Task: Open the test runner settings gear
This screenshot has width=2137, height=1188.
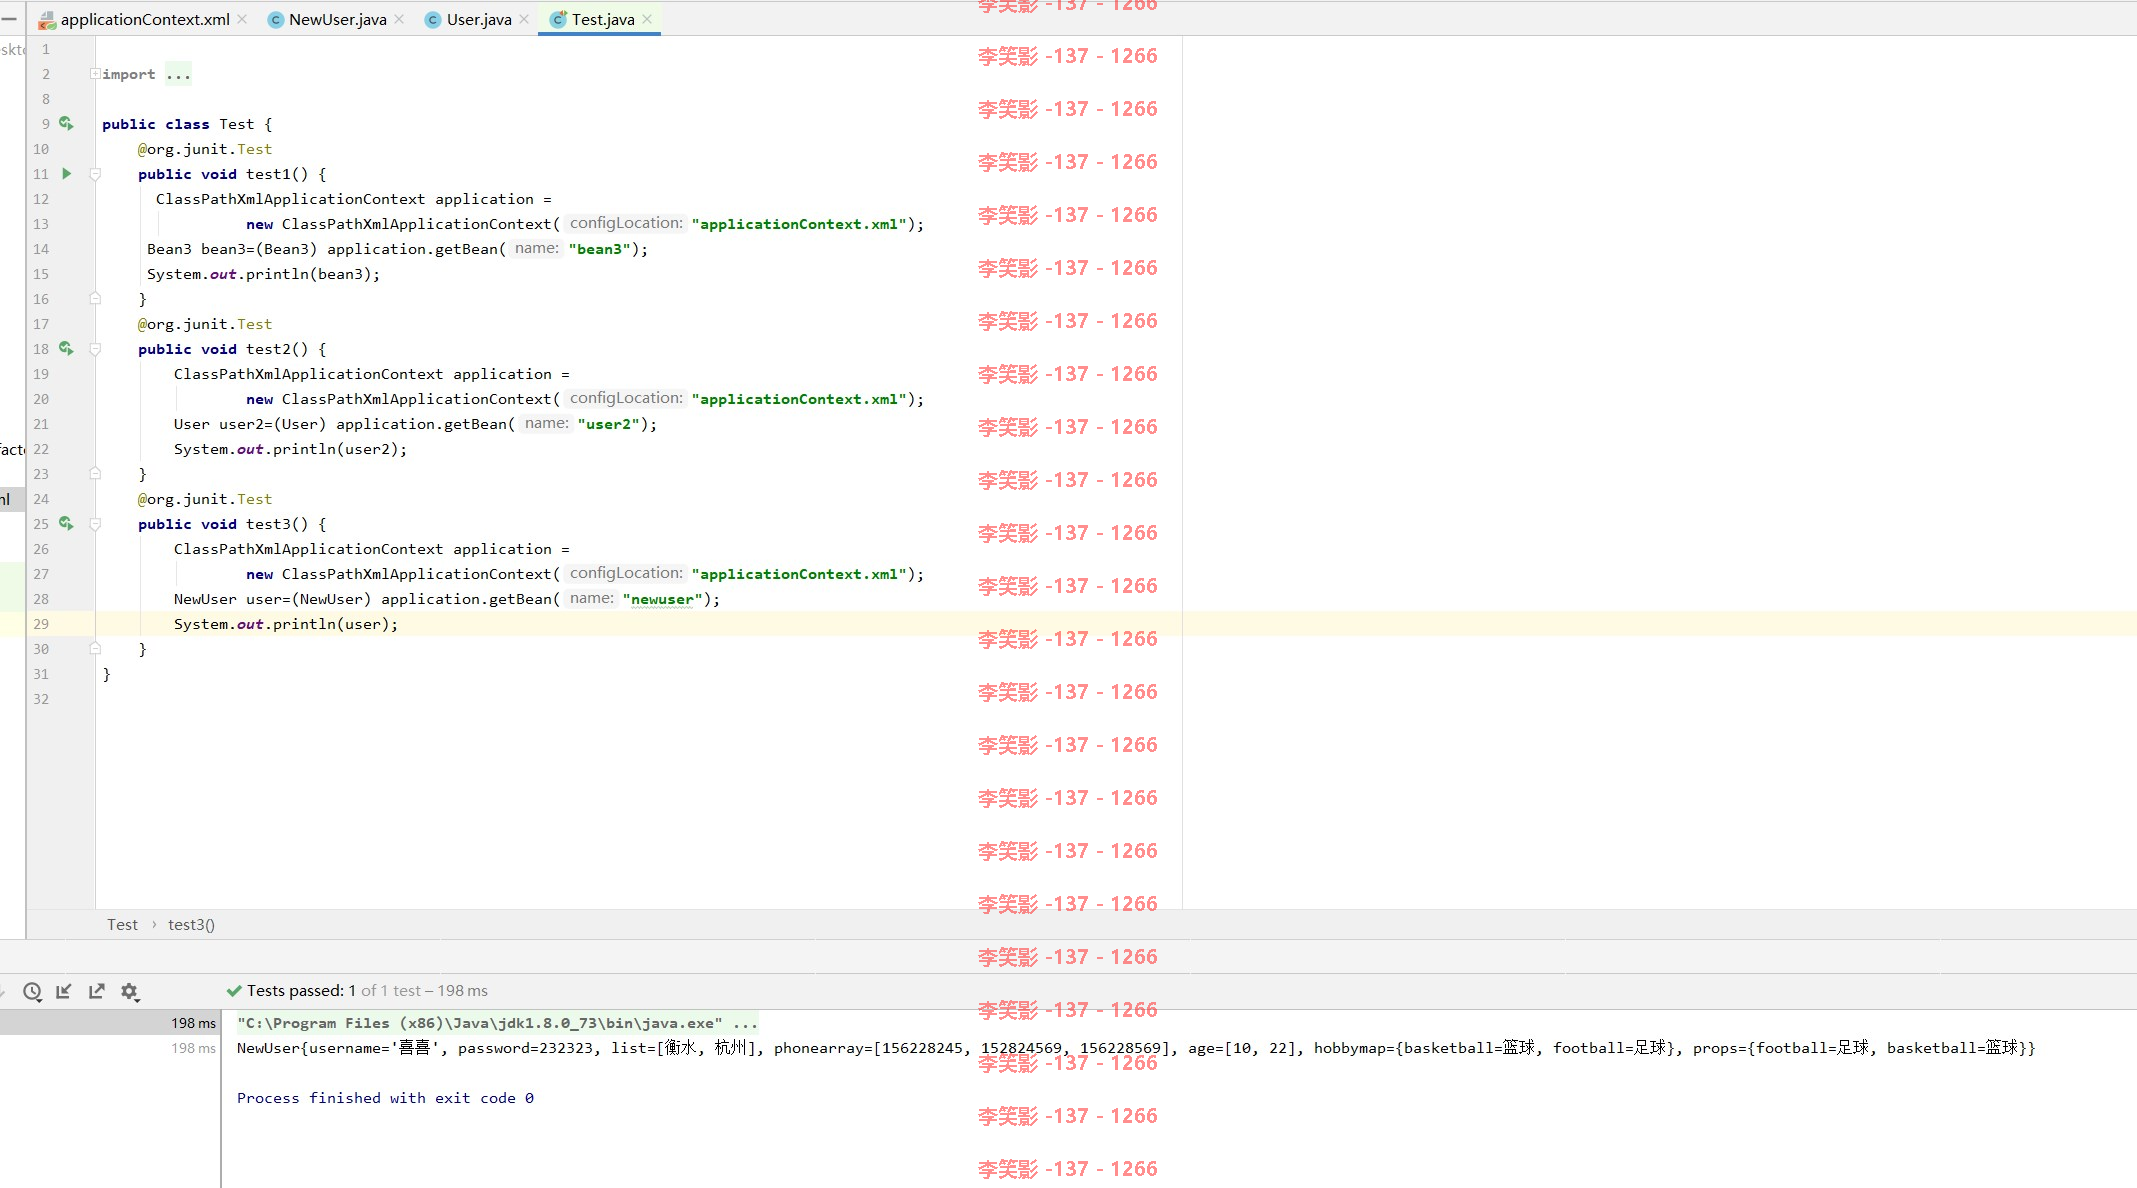Action: click(129, 991)
